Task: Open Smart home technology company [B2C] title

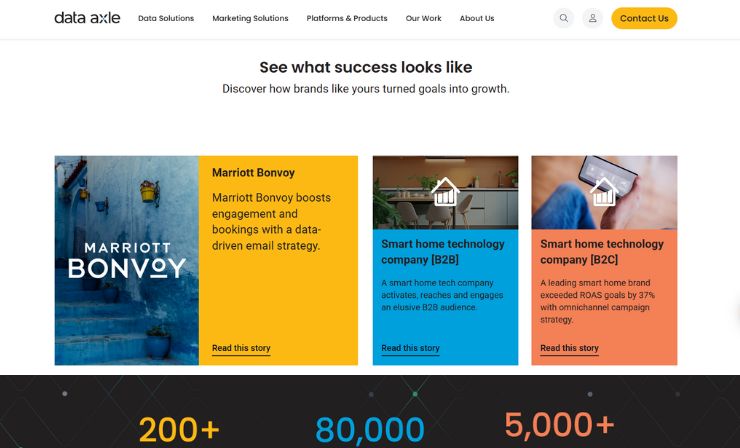Action: point(602,252)
